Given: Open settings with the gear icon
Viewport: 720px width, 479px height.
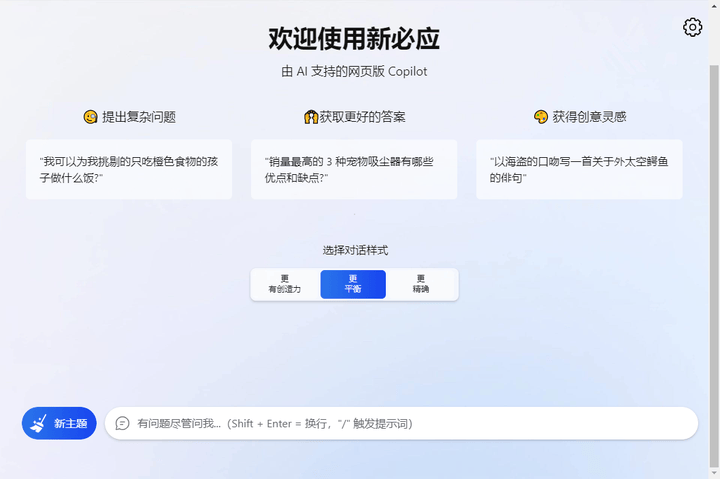Looking at the screenshot, I should tap(692, 28).
